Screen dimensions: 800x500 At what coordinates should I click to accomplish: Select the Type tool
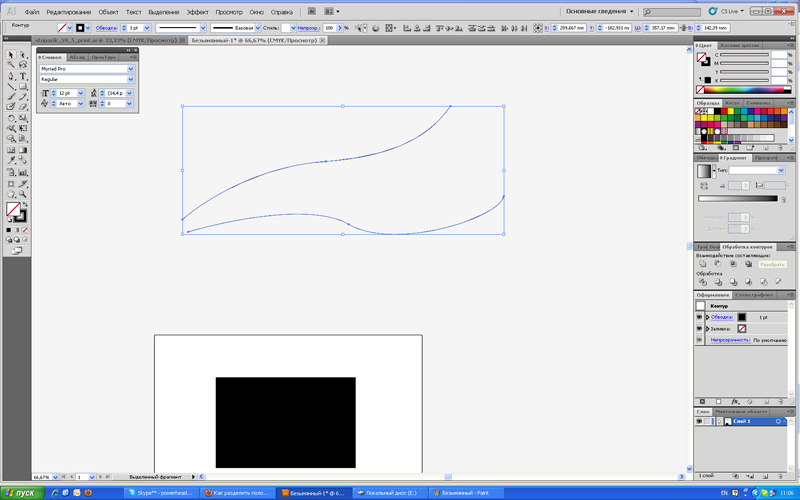(x=23, y=76)
